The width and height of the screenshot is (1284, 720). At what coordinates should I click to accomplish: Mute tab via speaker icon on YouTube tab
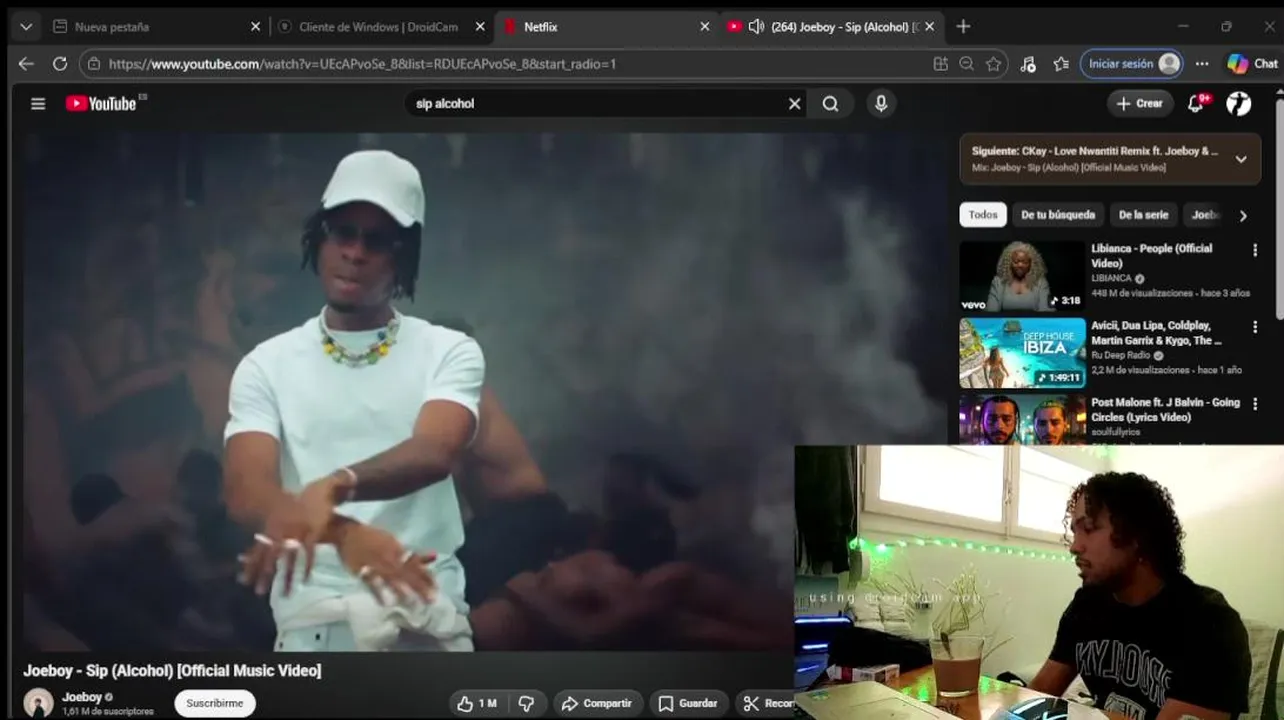[756, 27]
